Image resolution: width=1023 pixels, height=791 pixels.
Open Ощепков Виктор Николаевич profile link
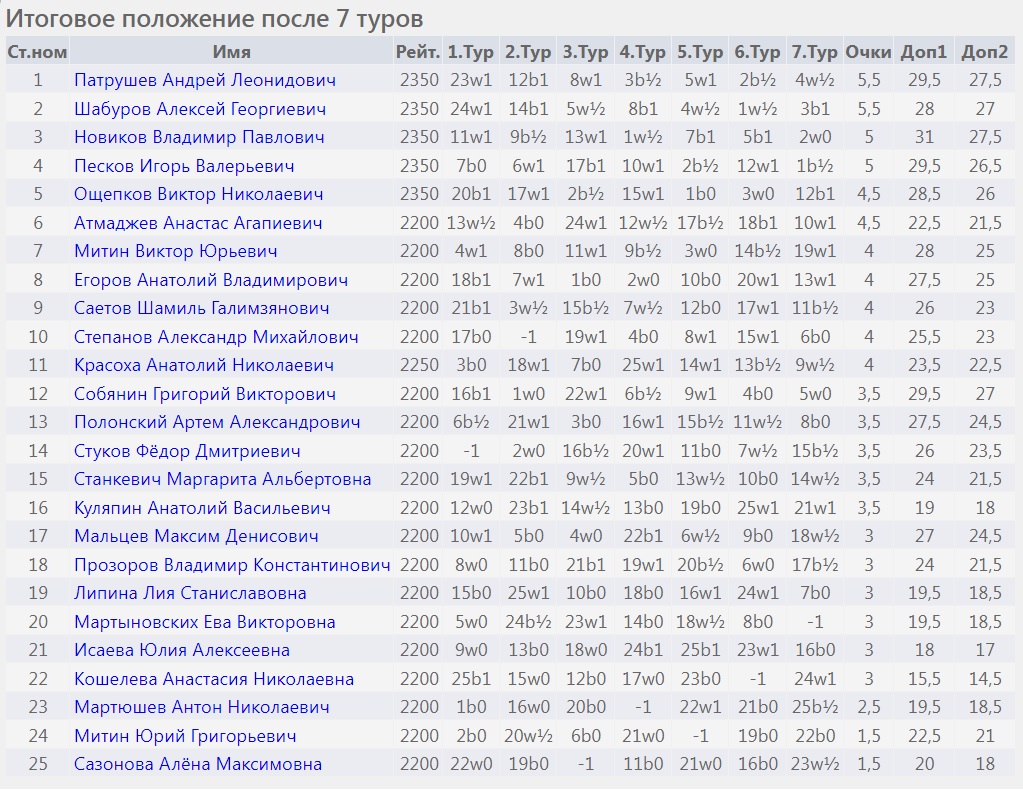pos(198,194)
